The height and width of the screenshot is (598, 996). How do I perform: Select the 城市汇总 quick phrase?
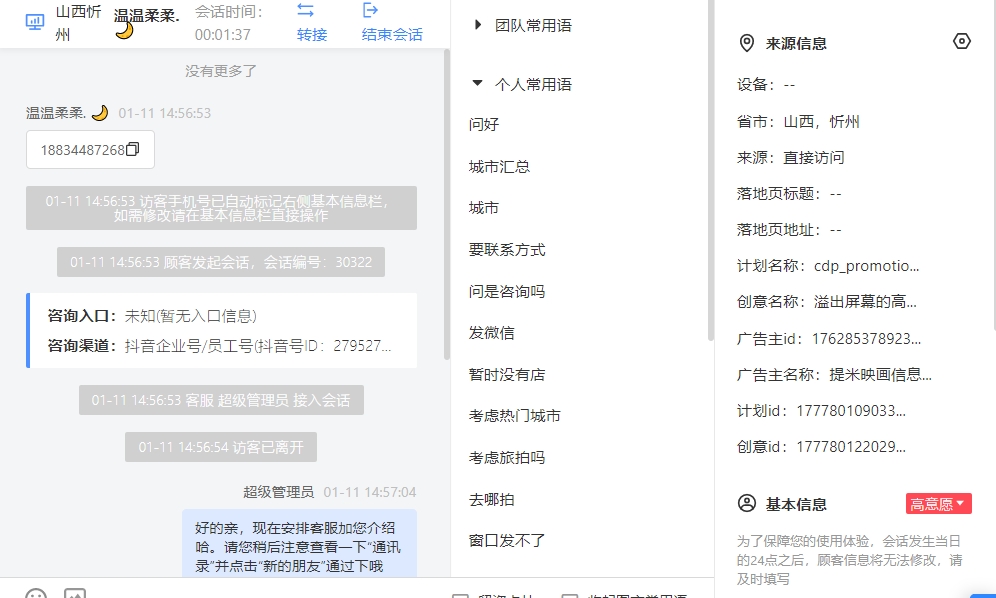coord(499,166)
